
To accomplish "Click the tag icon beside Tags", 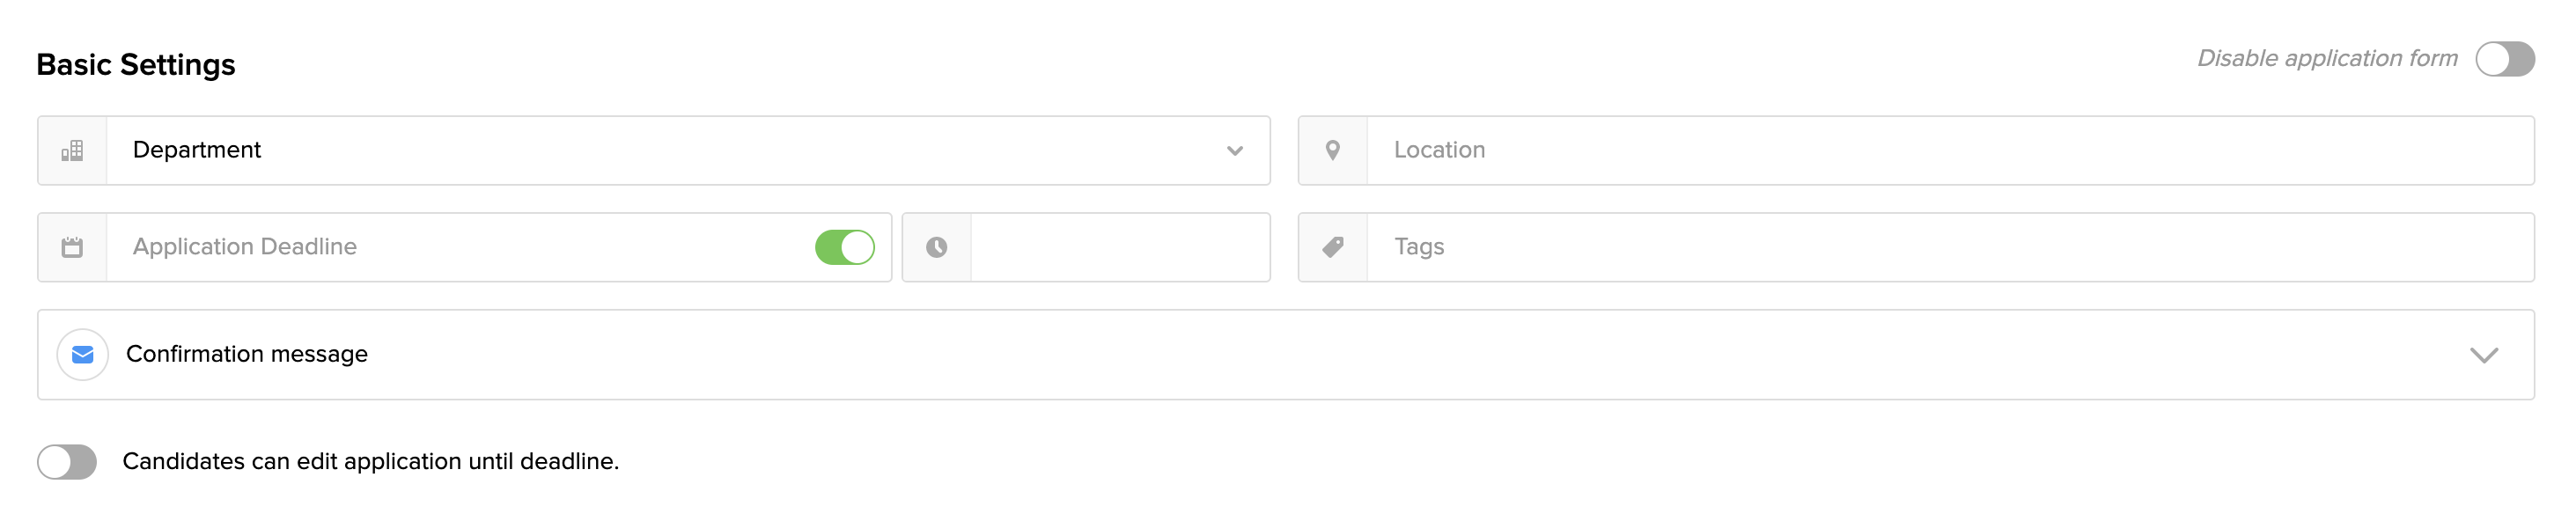I will [x=1332, y=248].
